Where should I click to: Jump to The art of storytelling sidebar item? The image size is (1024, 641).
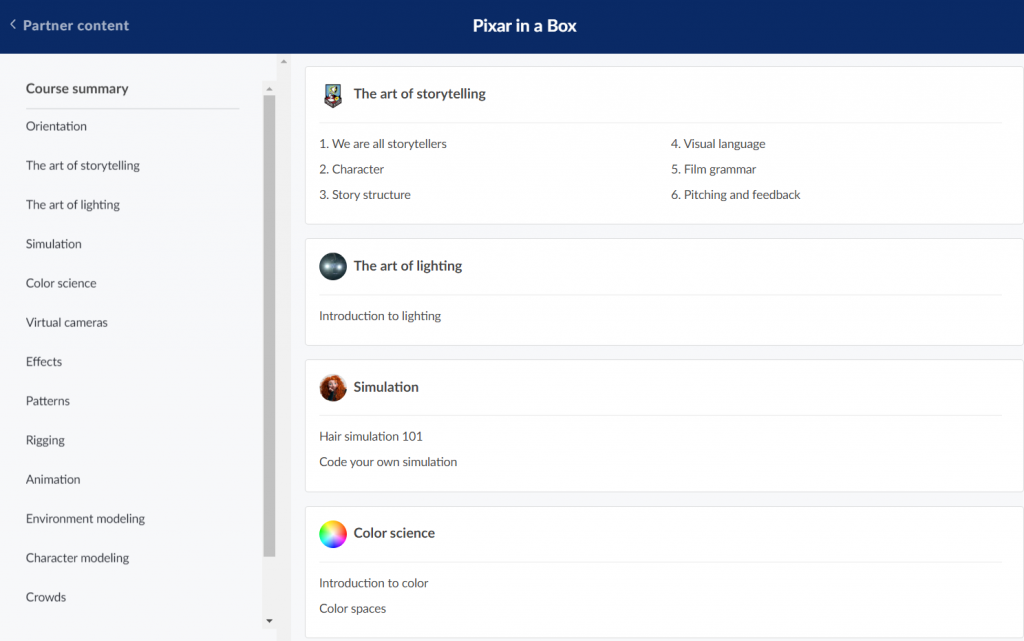(x=83, y=165)
